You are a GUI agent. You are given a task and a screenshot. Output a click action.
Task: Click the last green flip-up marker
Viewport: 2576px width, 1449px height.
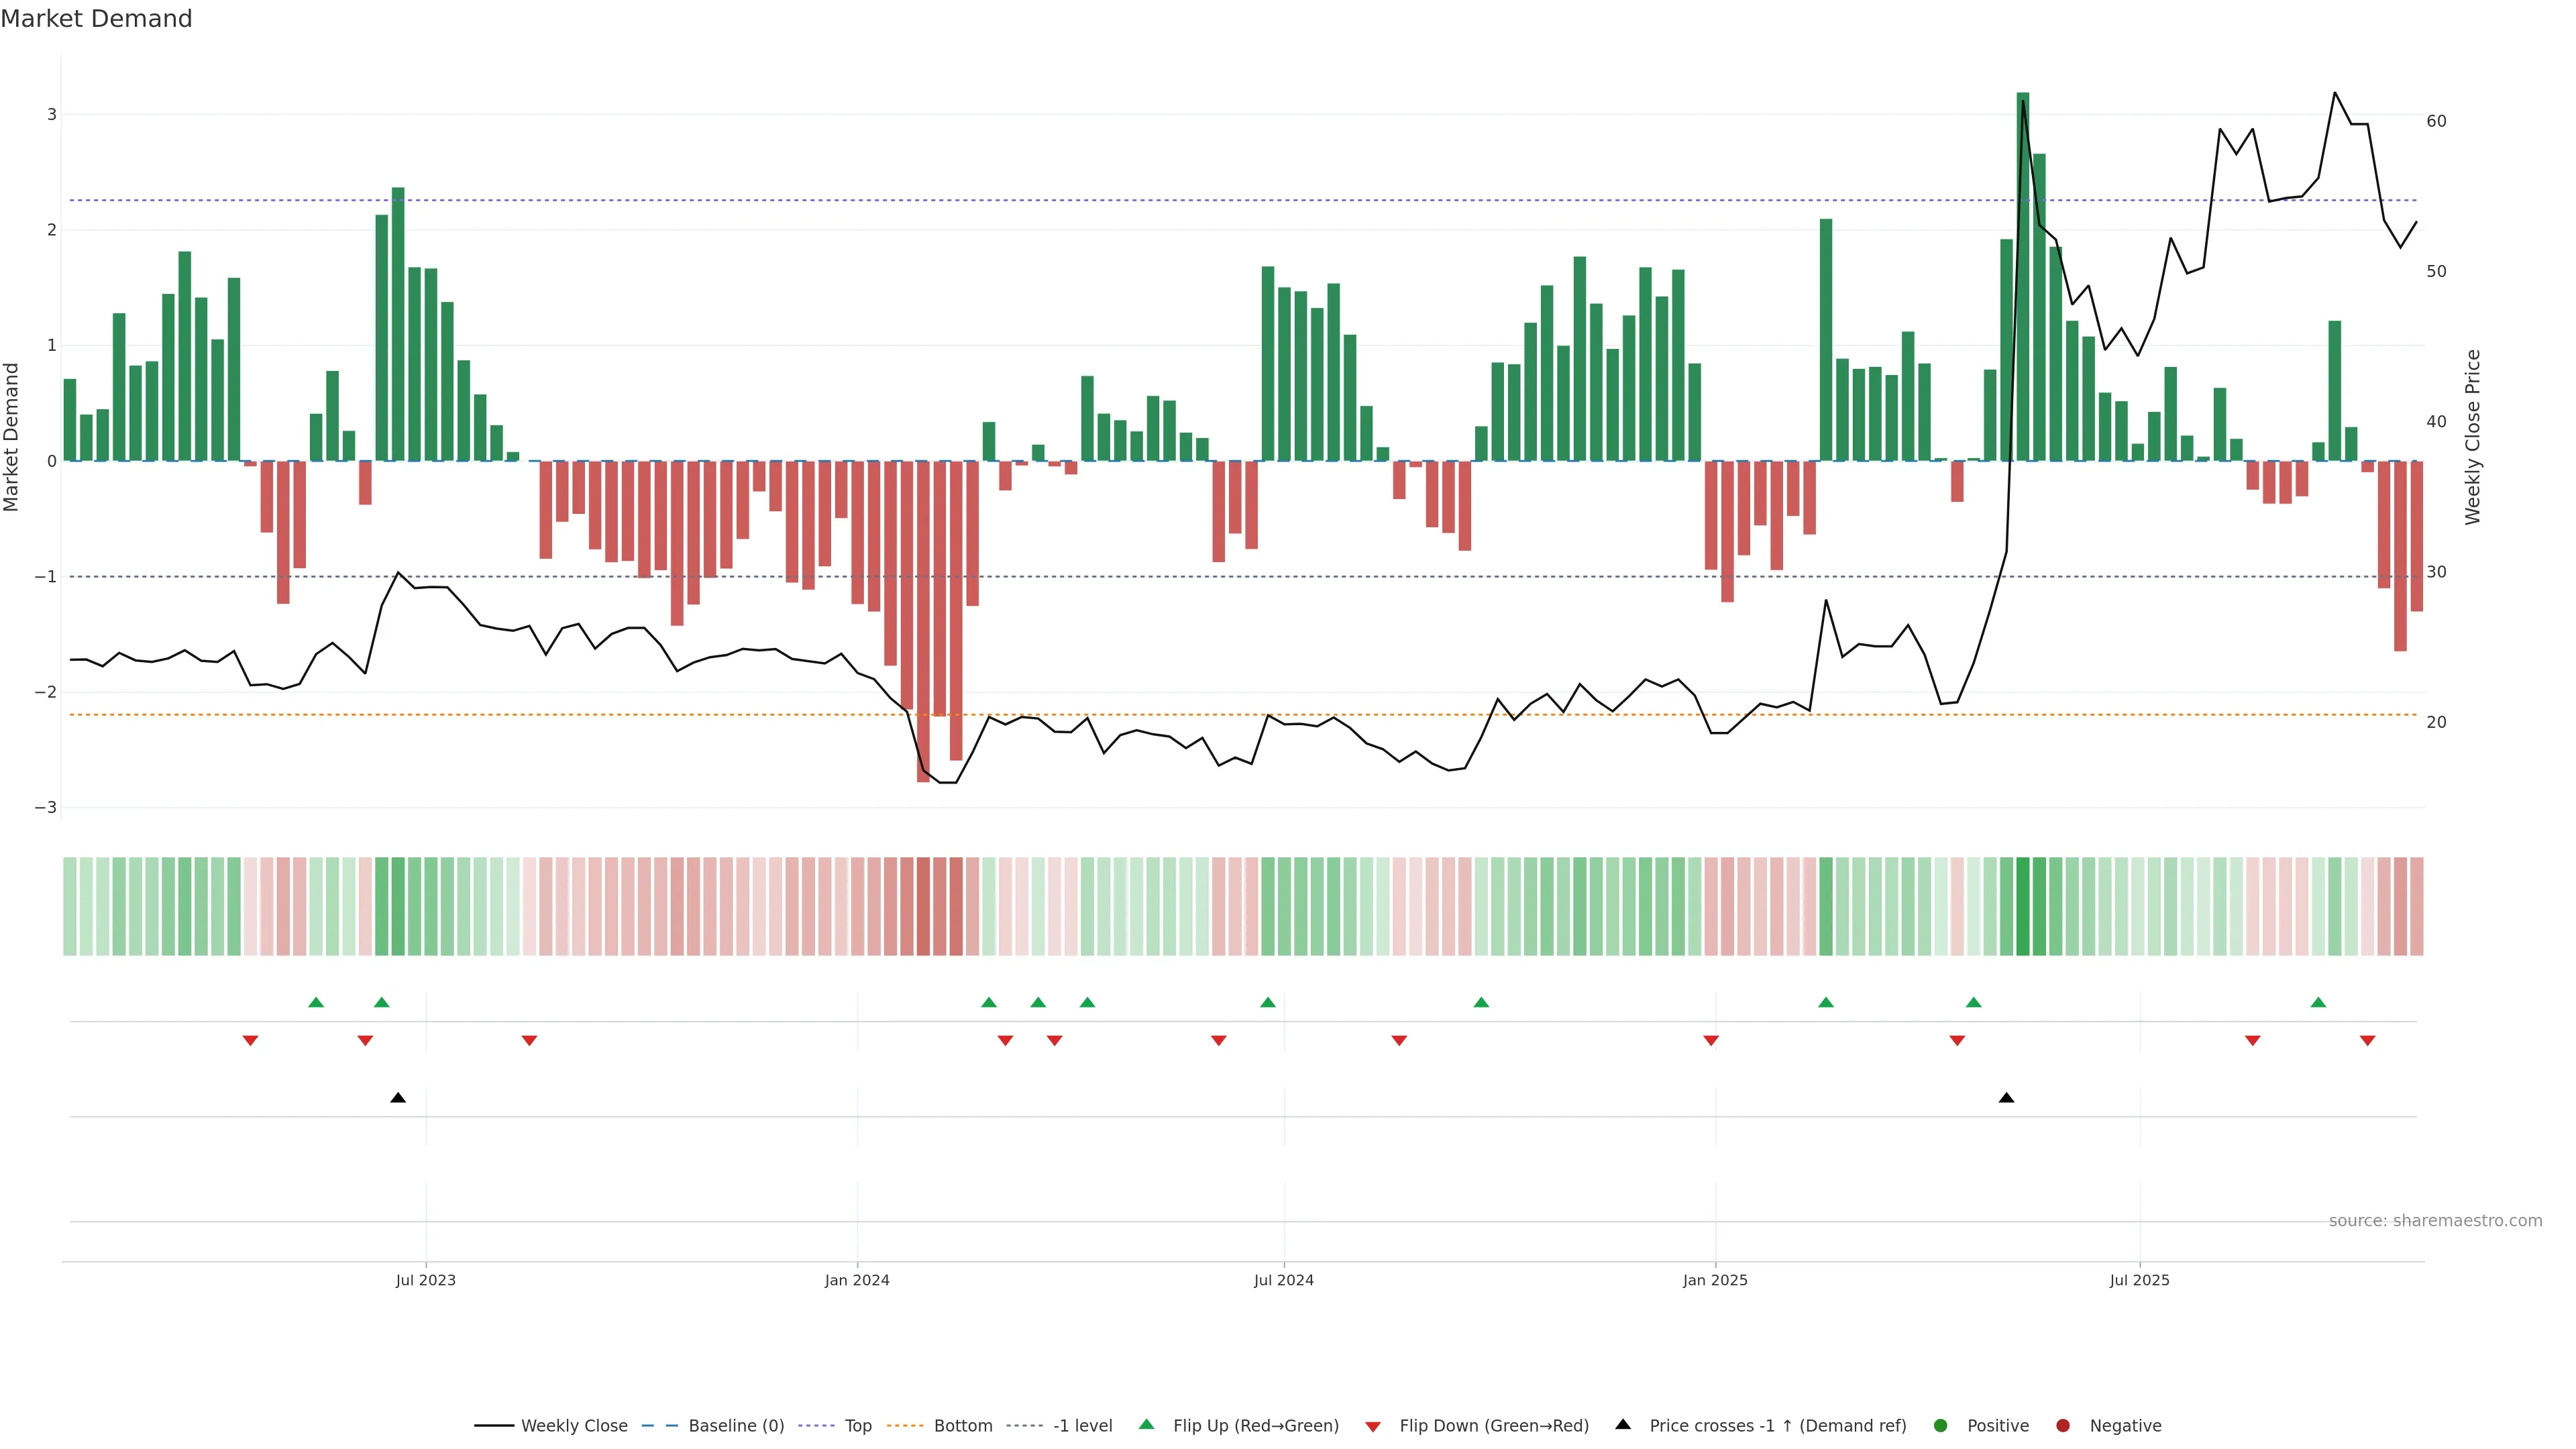pyautogui.click(x=2318, y=1003)
